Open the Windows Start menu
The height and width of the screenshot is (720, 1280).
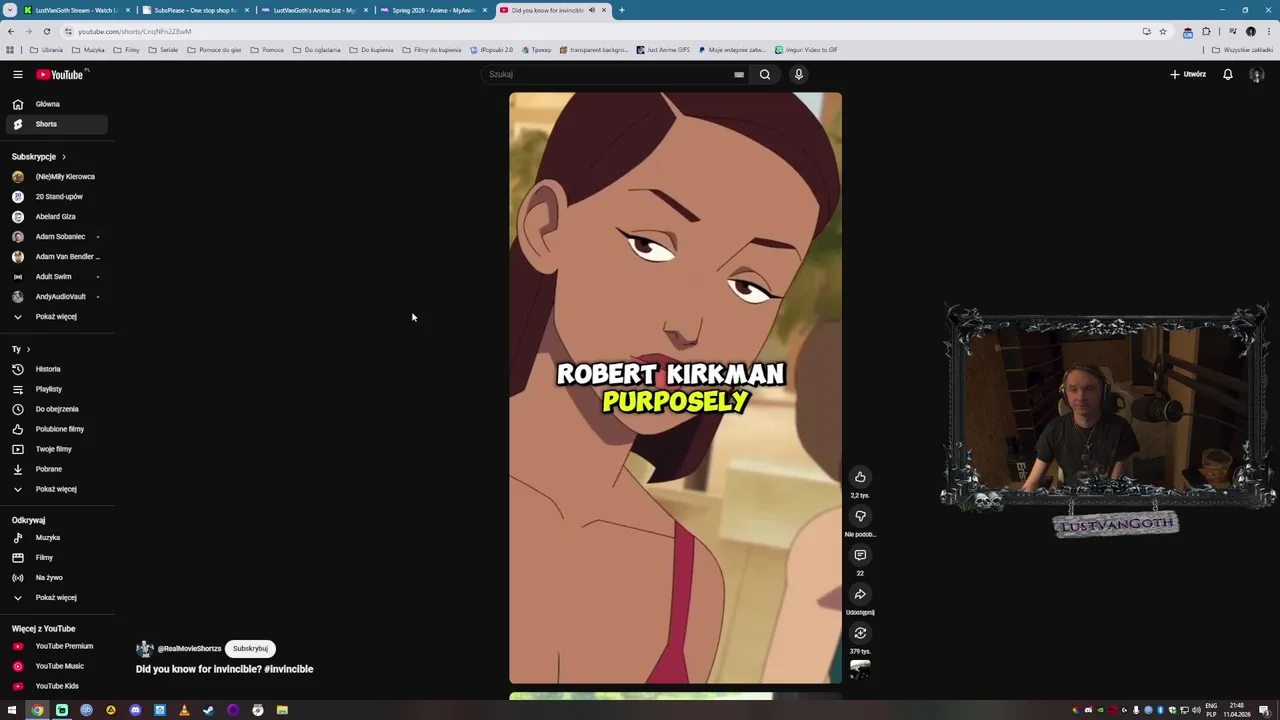click(x=12, y=710)
